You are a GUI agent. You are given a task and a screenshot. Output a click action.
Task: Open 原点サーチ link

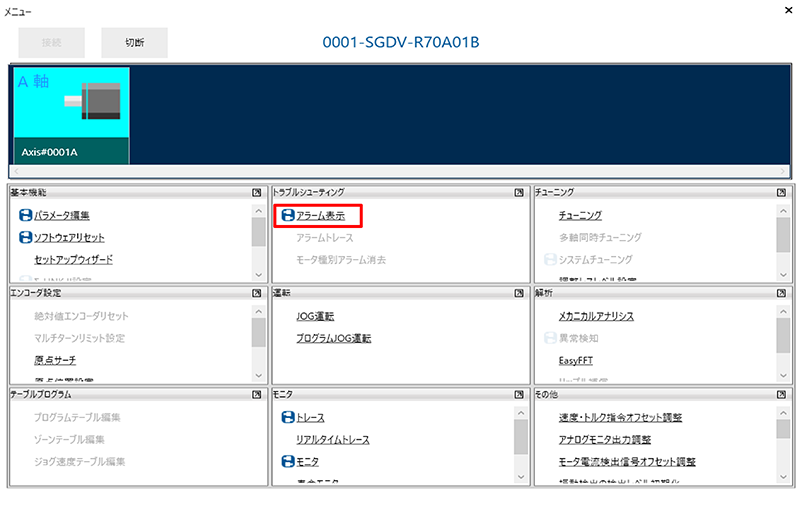click(x=55, y=360)
